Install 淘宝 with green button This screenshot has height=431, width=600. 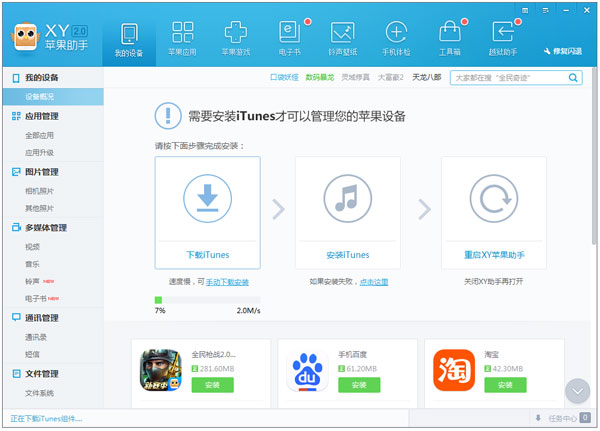505,385
